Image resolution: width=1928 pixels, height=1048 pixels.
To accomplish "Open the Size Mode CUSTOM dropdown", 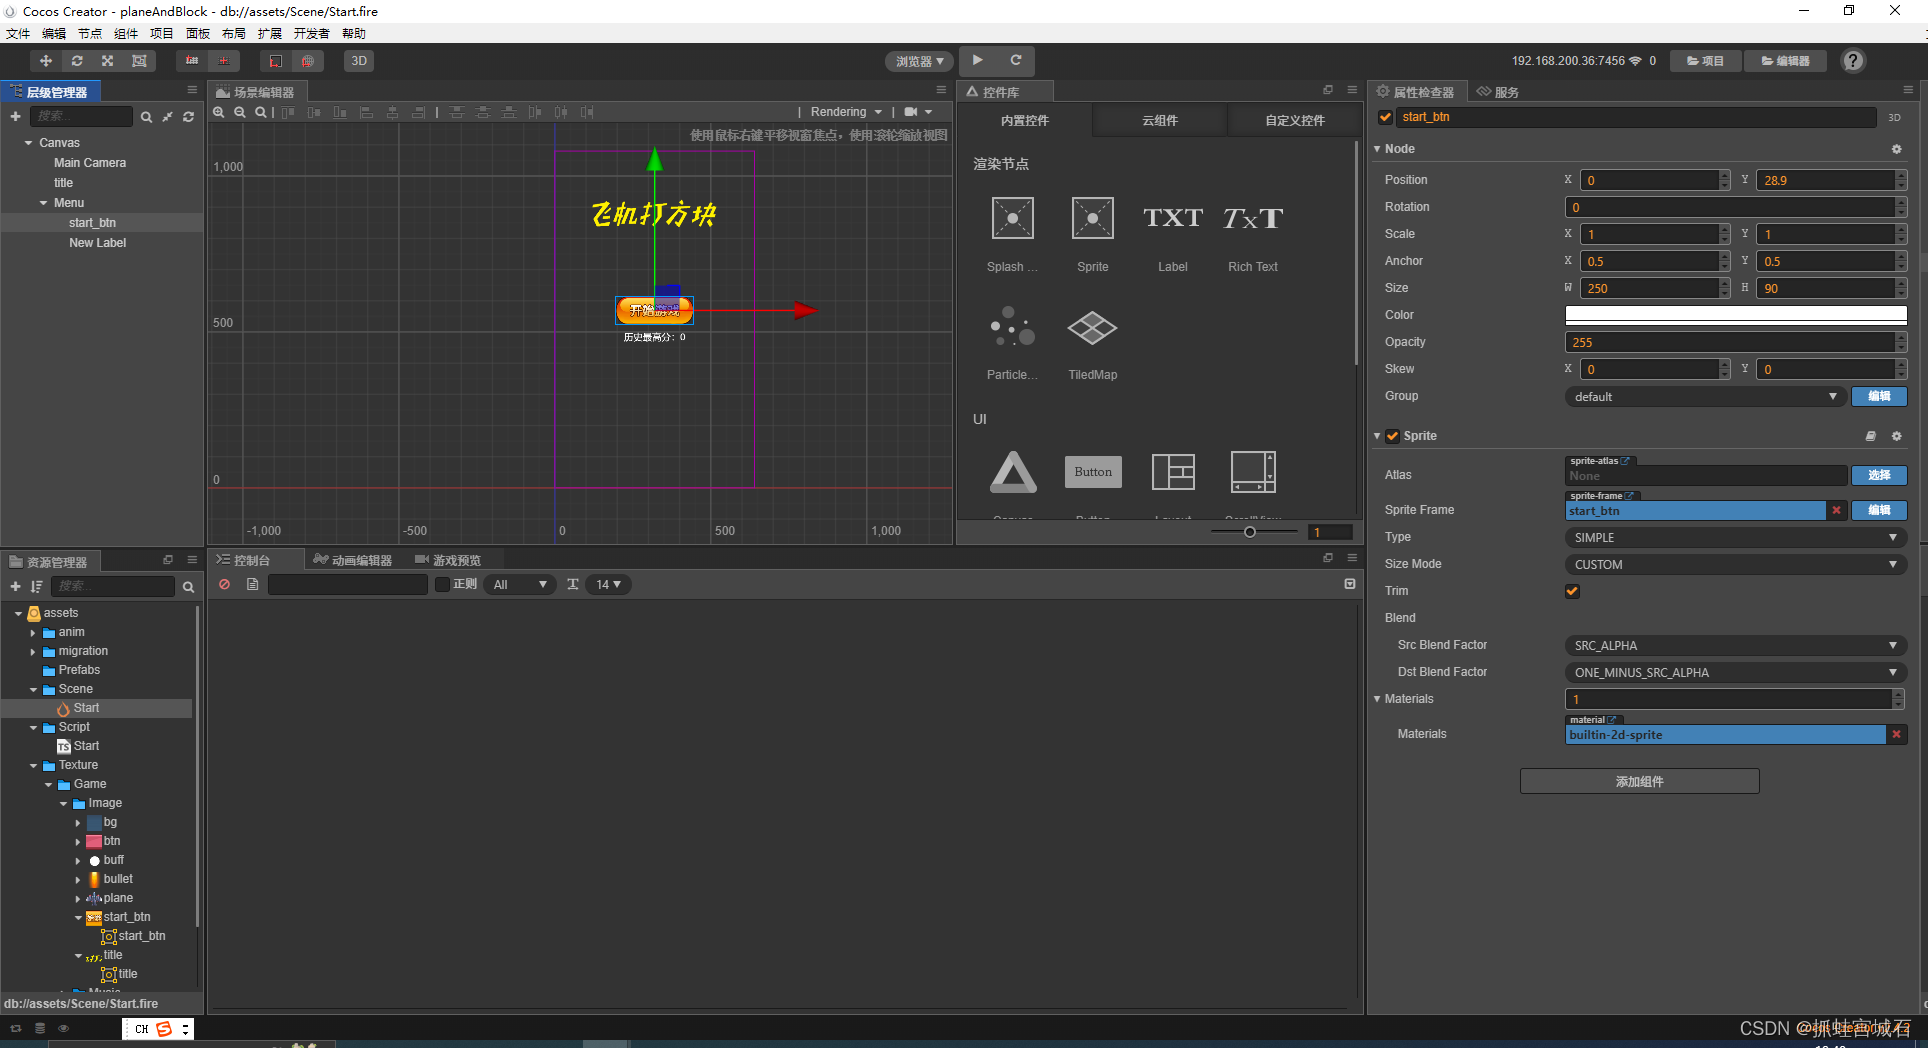I will click(x=1735, y=564).
